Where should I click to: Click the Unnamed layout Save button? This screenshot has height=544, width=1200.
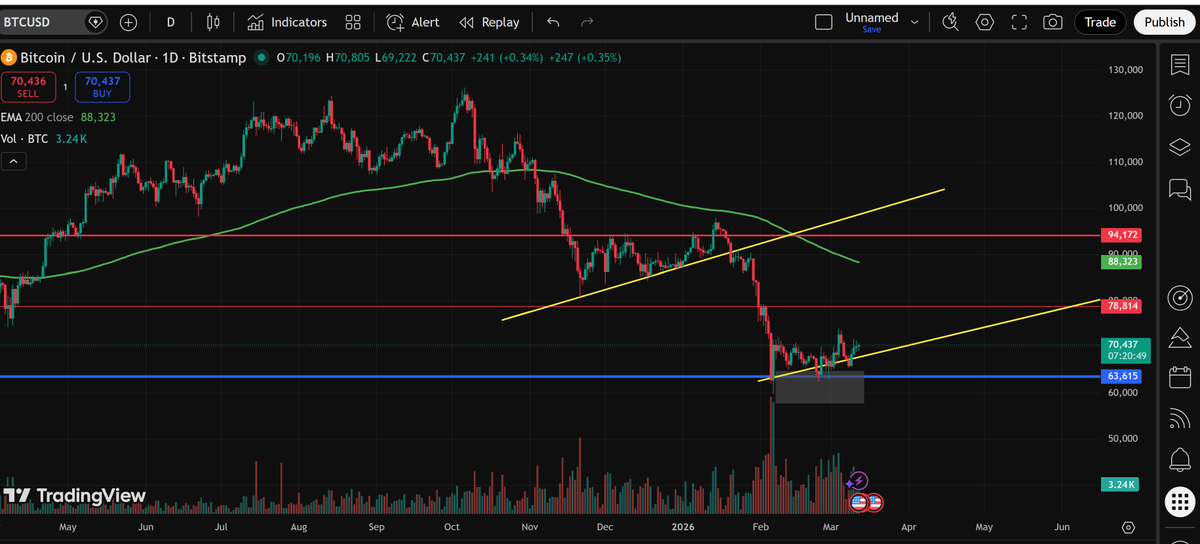click(x=872, y=30)
